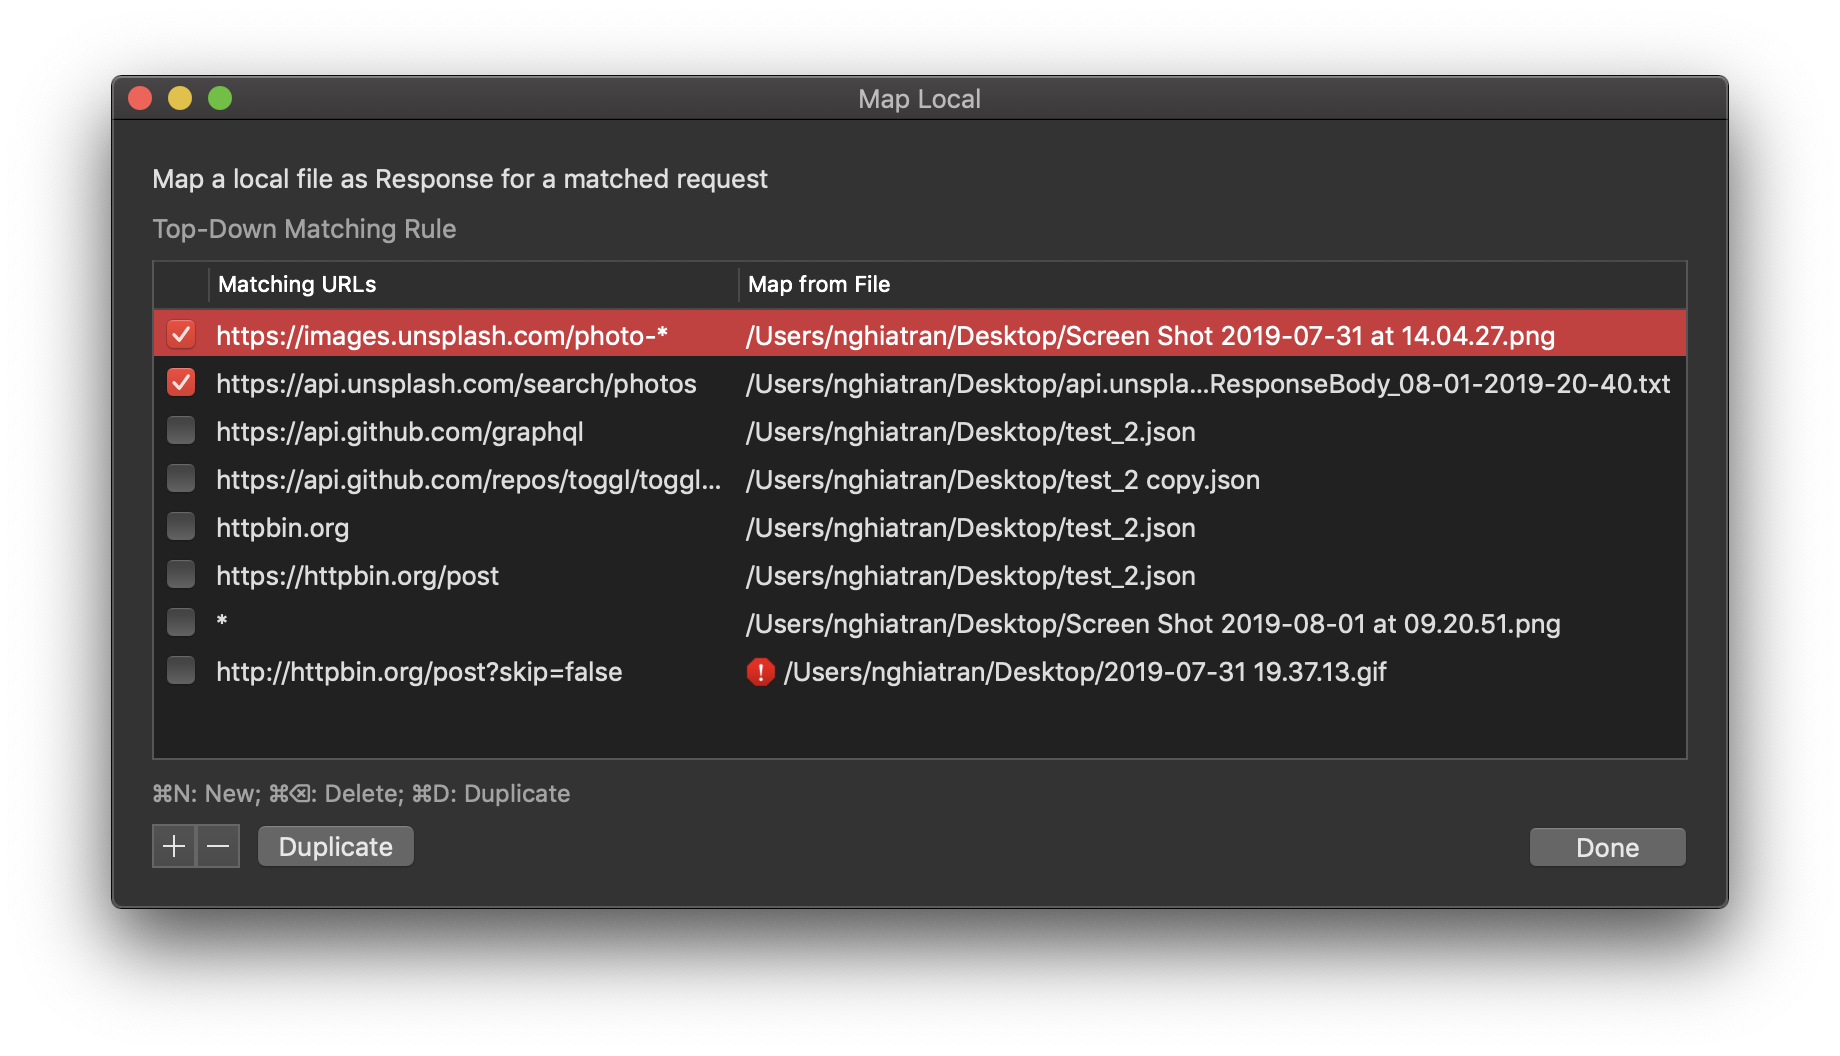Click the minus icon to remove a rule

pyautogui.click(x=220, y=846)
